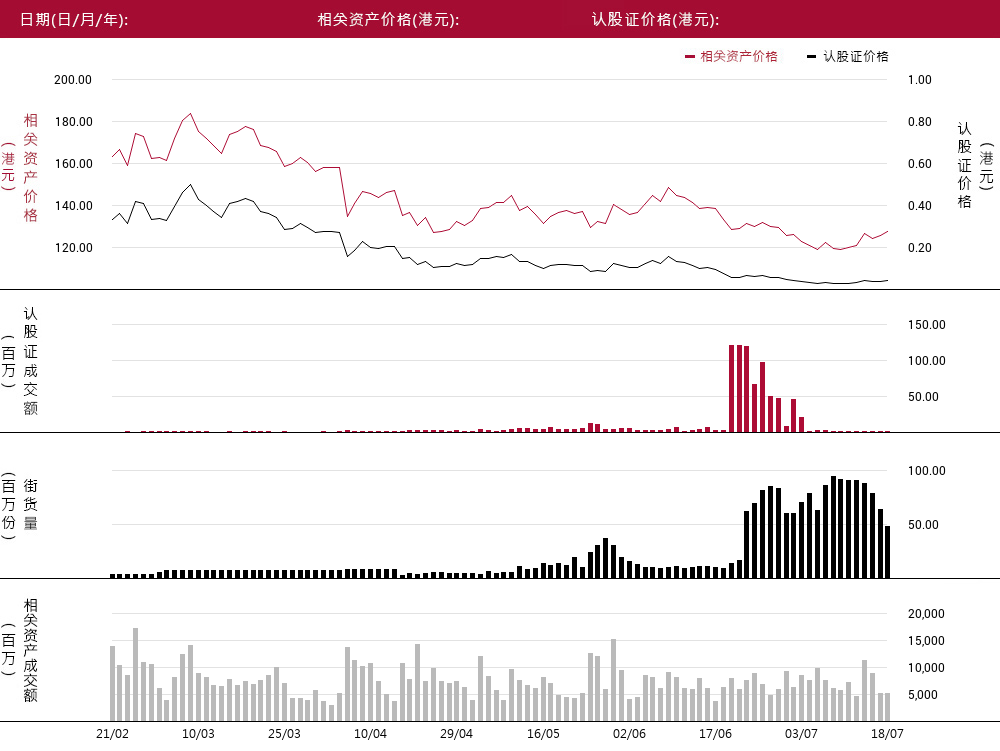Click the 29/04 date tick label
This screenshot has width=1000, height=751.
(457, 734)
